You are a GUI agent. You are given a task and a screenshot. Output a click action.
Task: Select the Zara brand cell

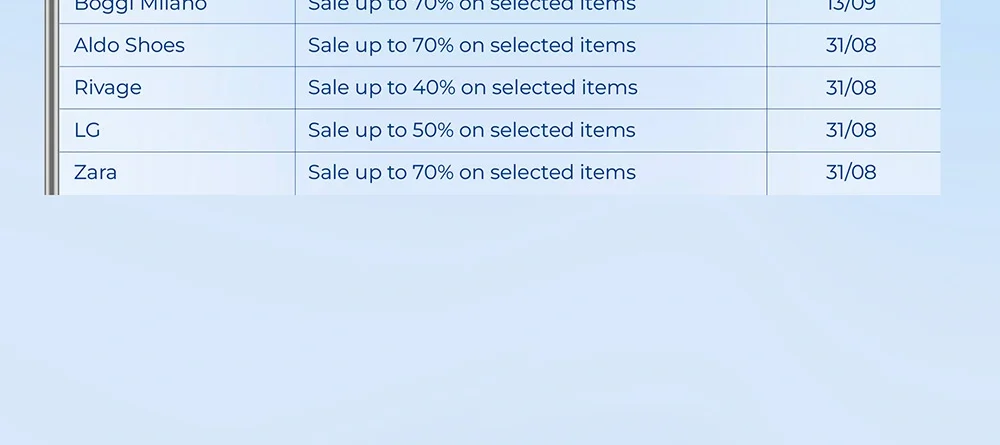[x=96, y=173]
